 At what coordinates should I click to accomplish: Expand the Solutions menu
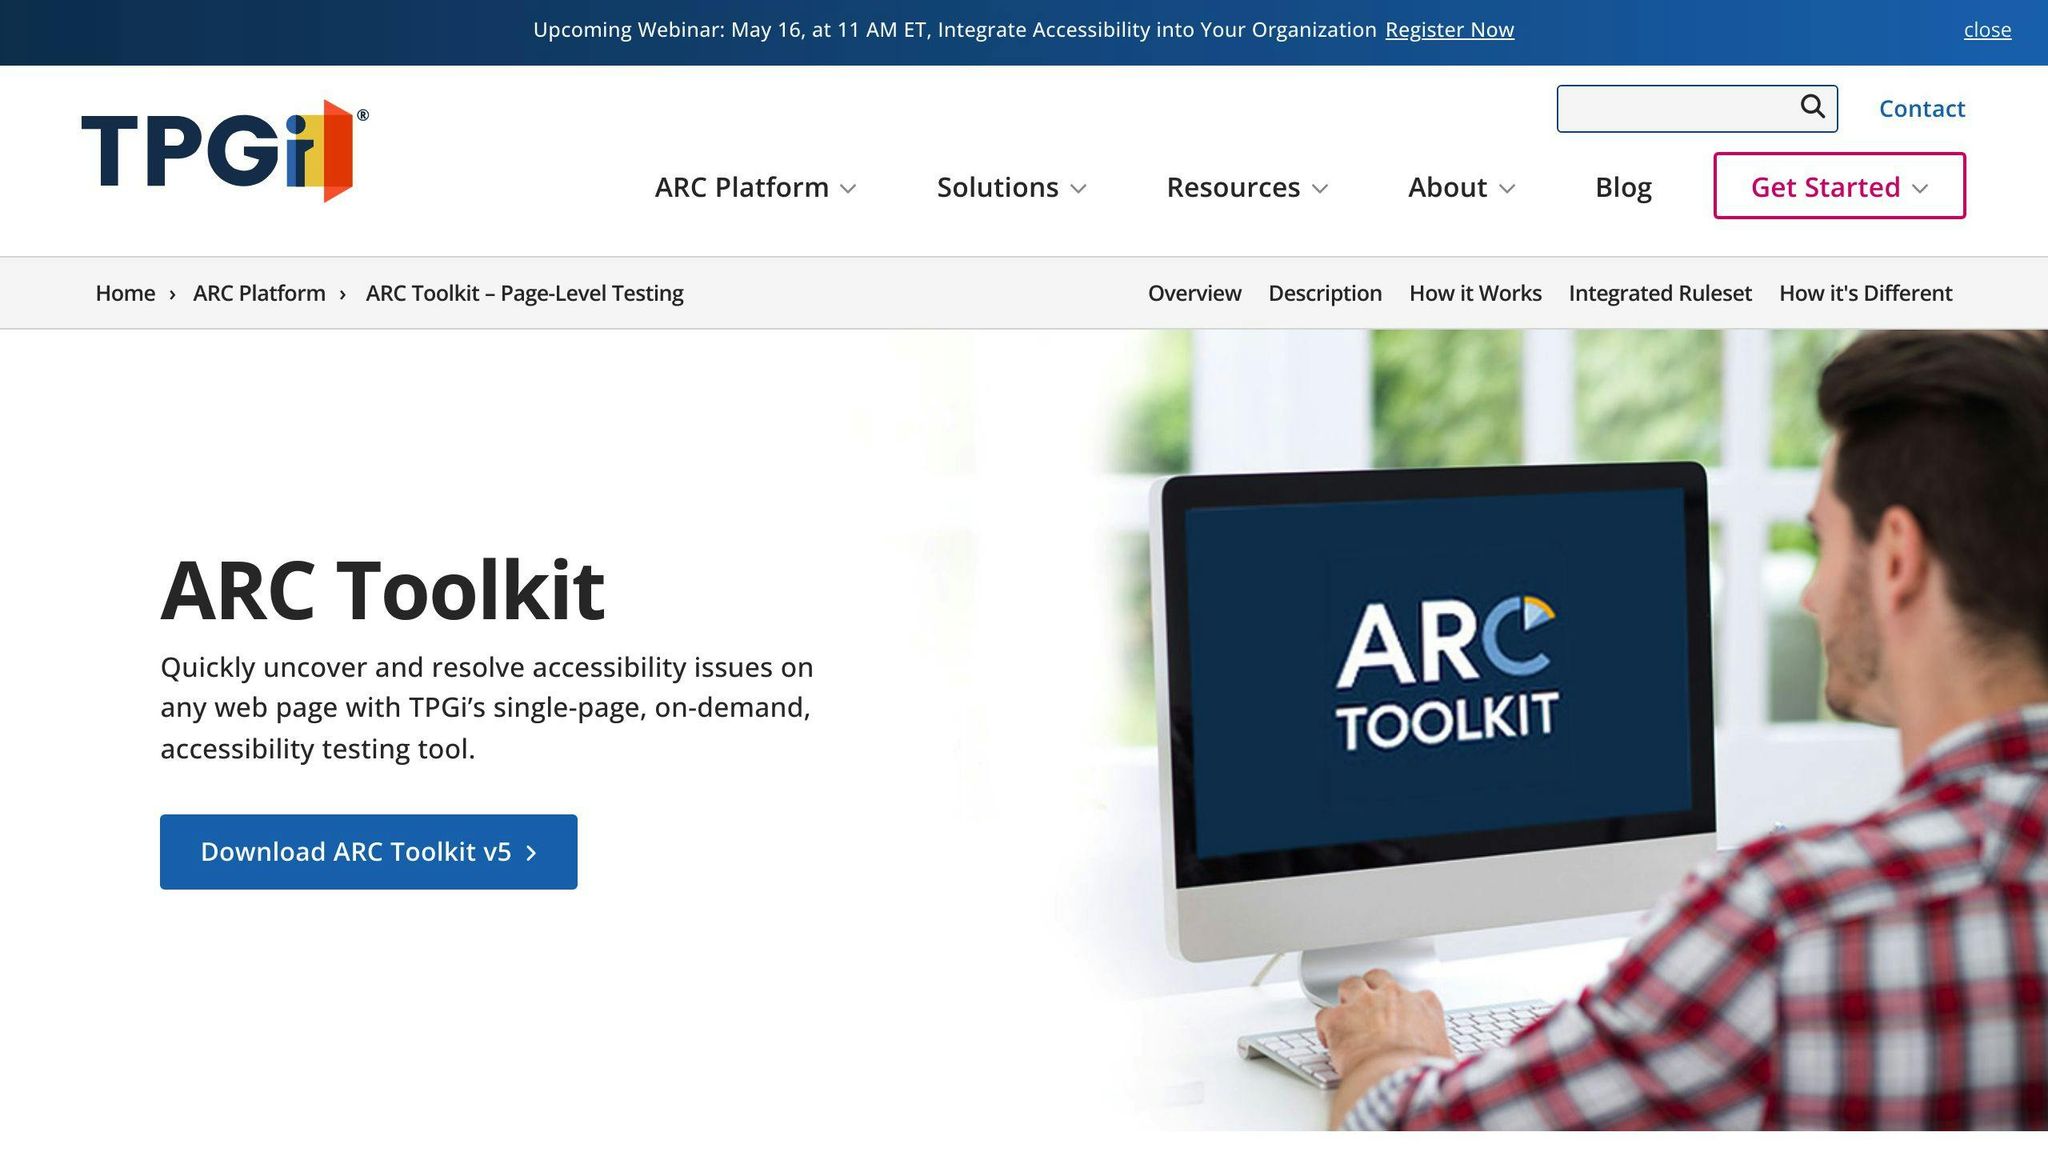click(x=1011, y=187)
